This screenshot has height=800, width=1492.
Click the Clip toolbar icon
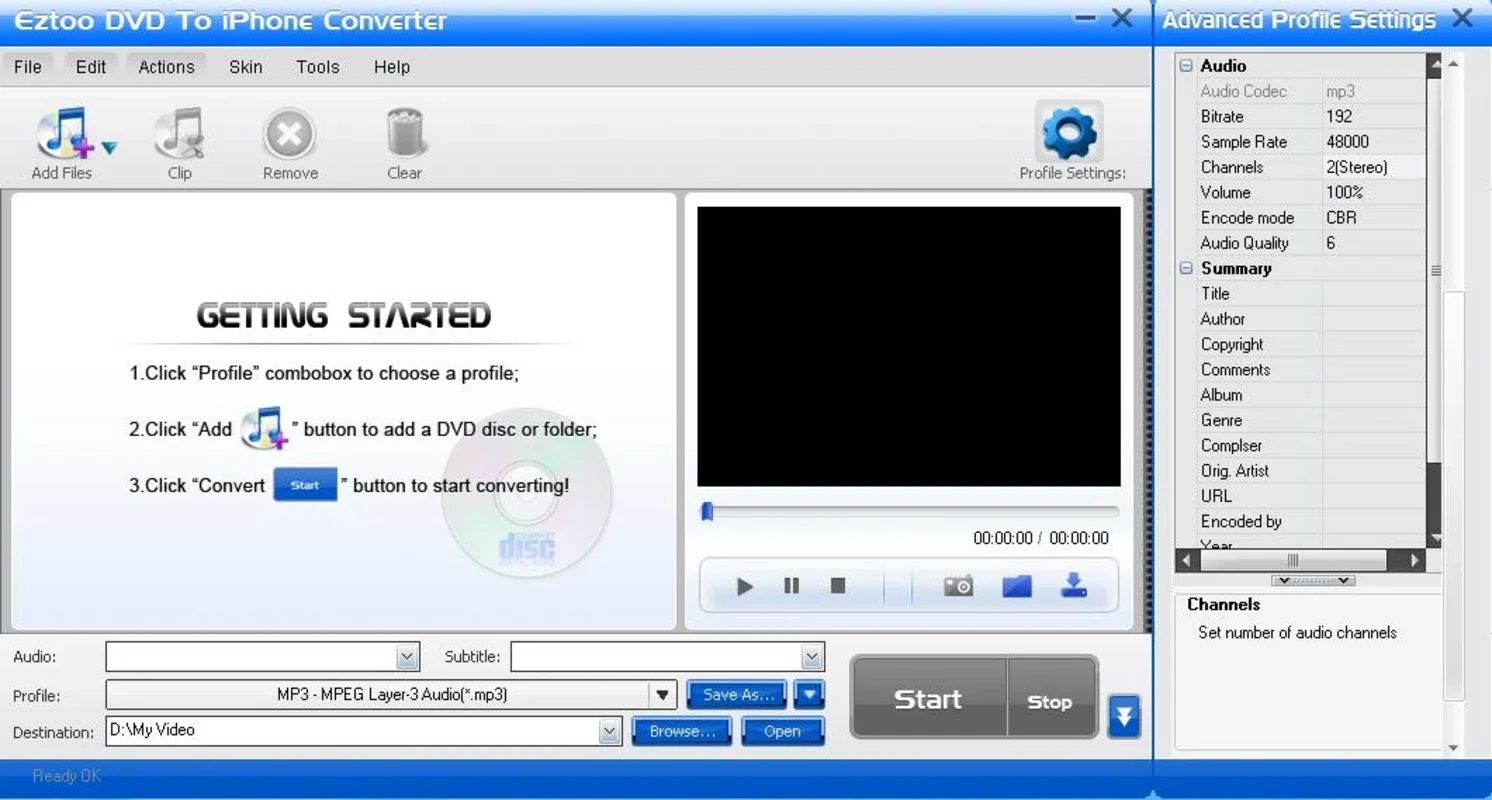(x=180, y=135)
